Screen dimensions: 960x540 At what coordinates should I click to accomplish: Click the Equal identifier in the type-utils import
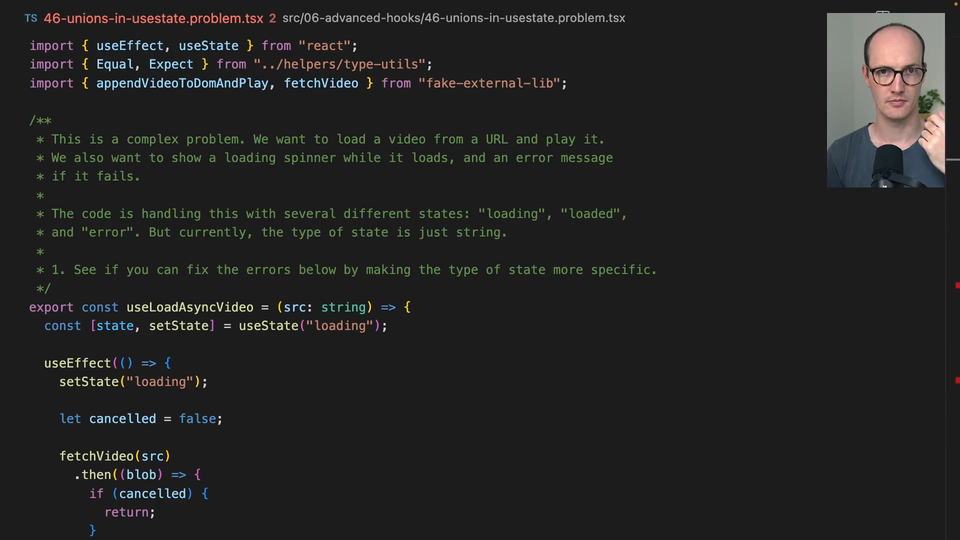118,65
